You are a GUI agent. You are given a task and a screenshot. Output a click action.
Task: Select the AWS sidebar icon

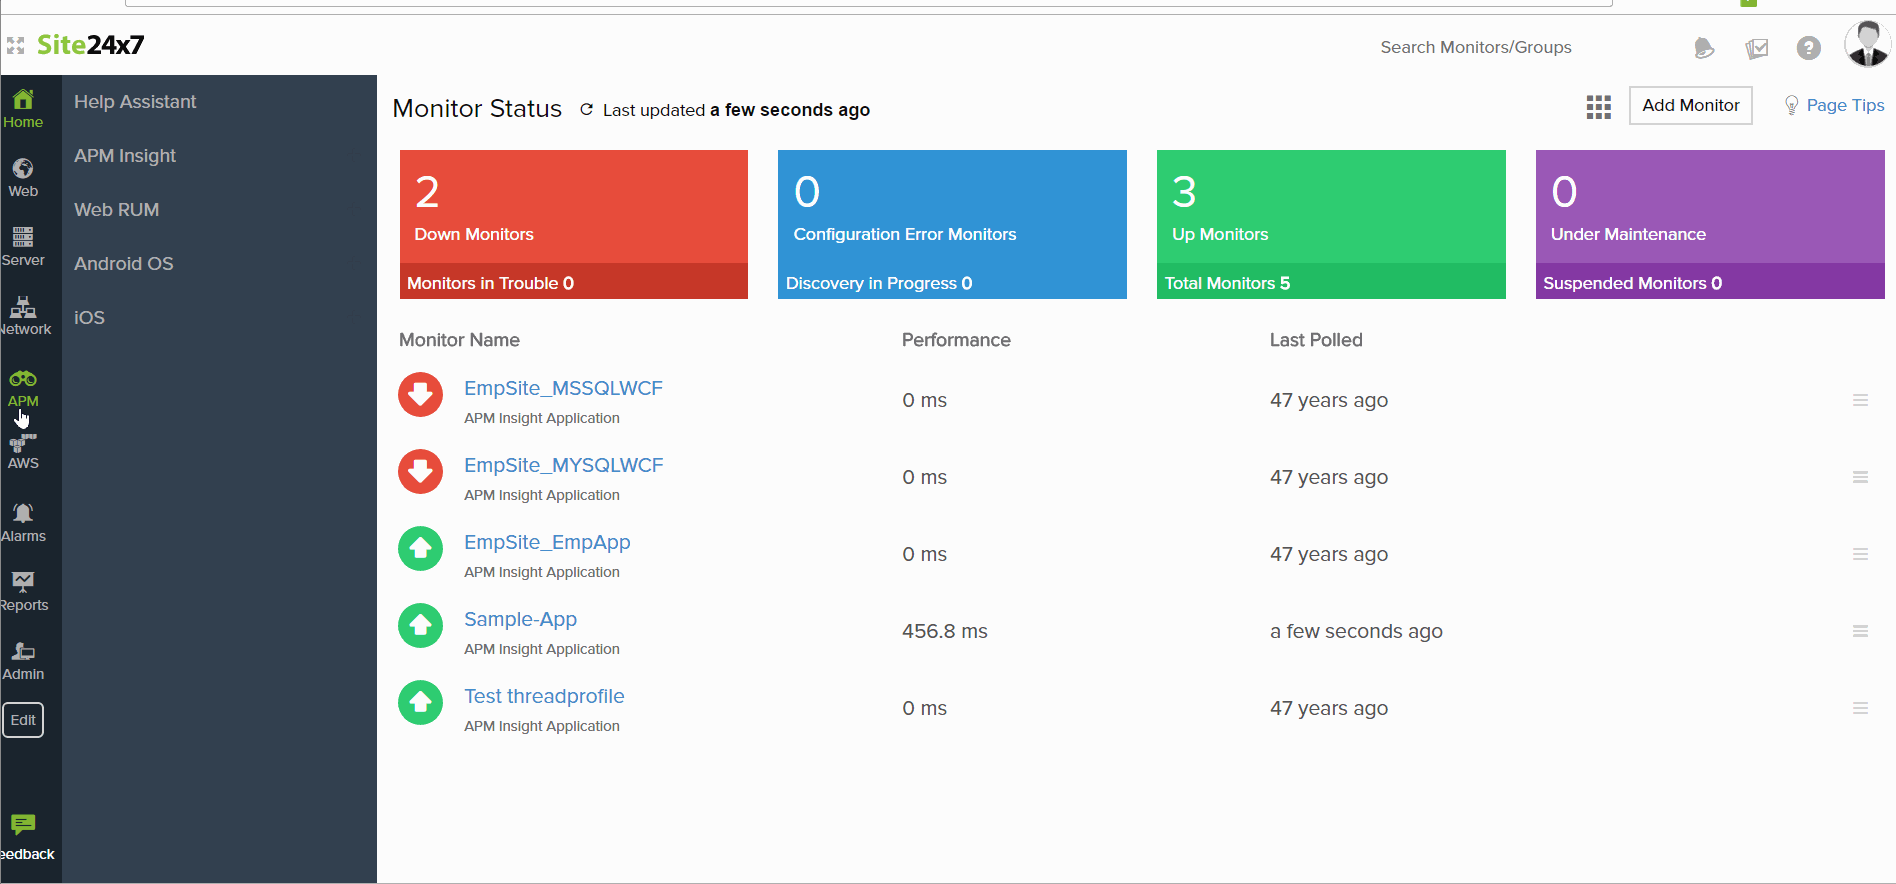click(x=23, y=452)
